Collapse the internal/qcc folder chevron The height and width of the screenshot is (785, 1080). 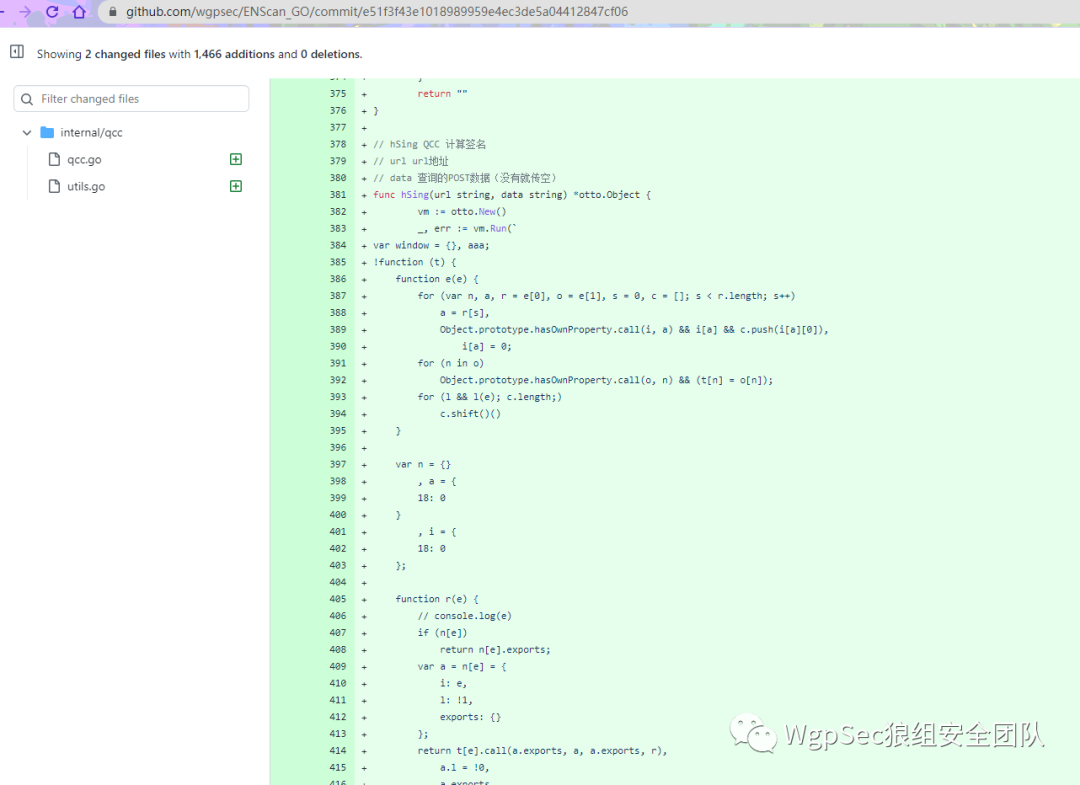27,132
